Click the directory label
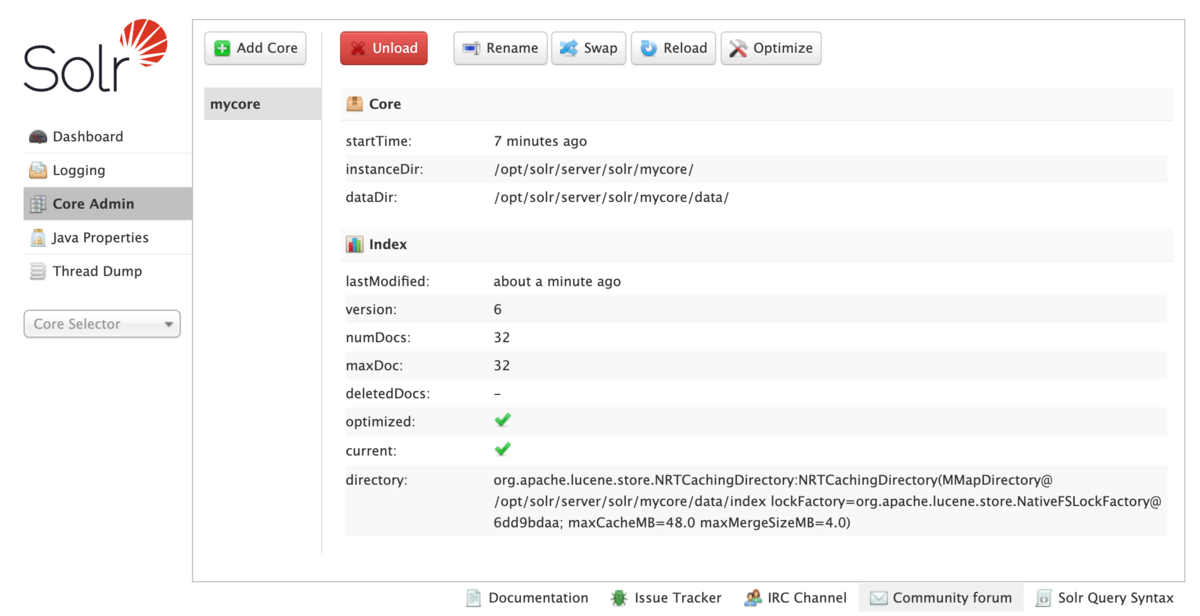This screenshot has width=1200, height=616. coord(377,480)
